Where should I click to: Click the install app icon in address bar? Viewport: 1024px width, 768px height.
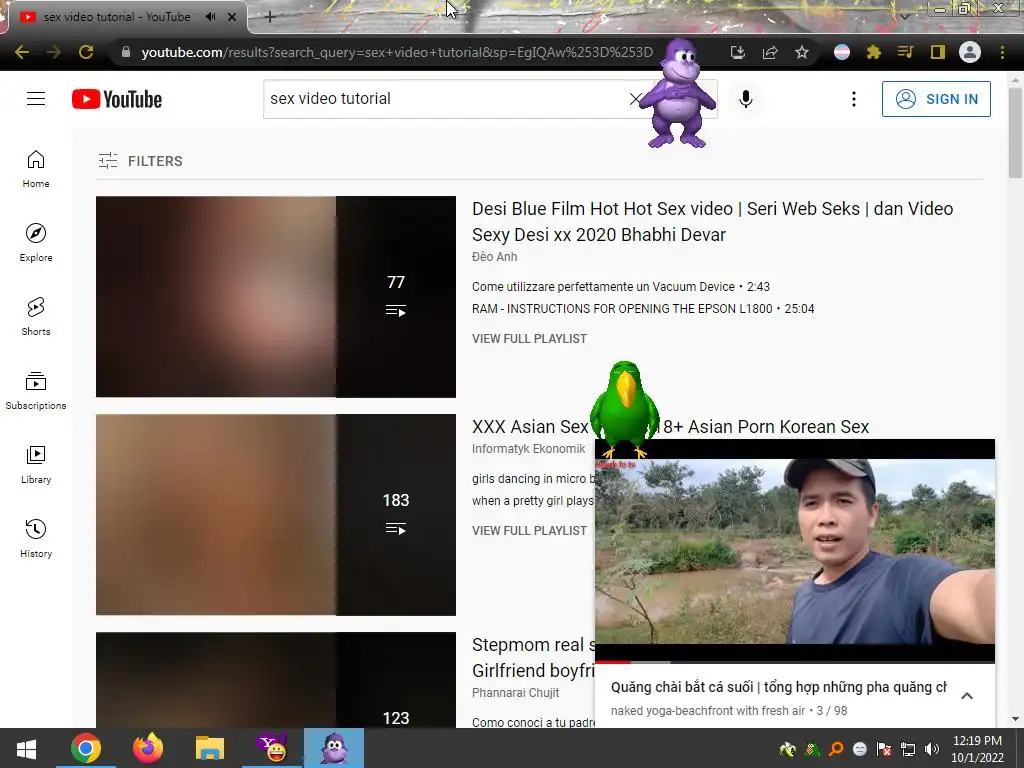[737, 52]
